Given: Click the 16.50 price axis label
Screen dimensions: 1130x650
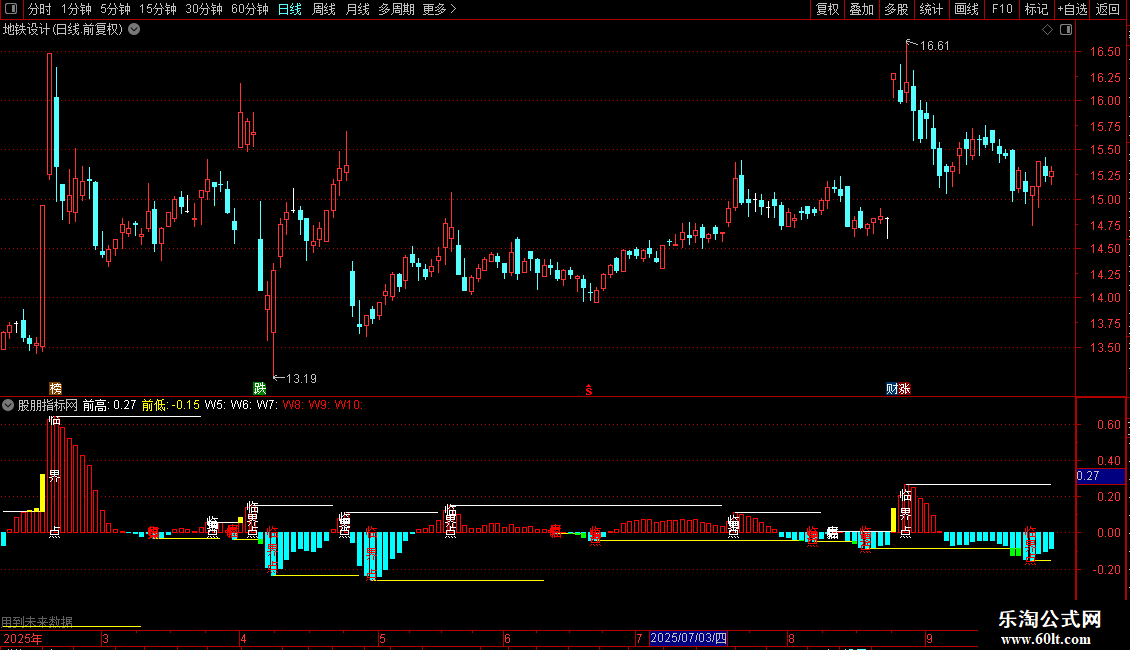Looking at the screenshot, I should (1105, 52).
